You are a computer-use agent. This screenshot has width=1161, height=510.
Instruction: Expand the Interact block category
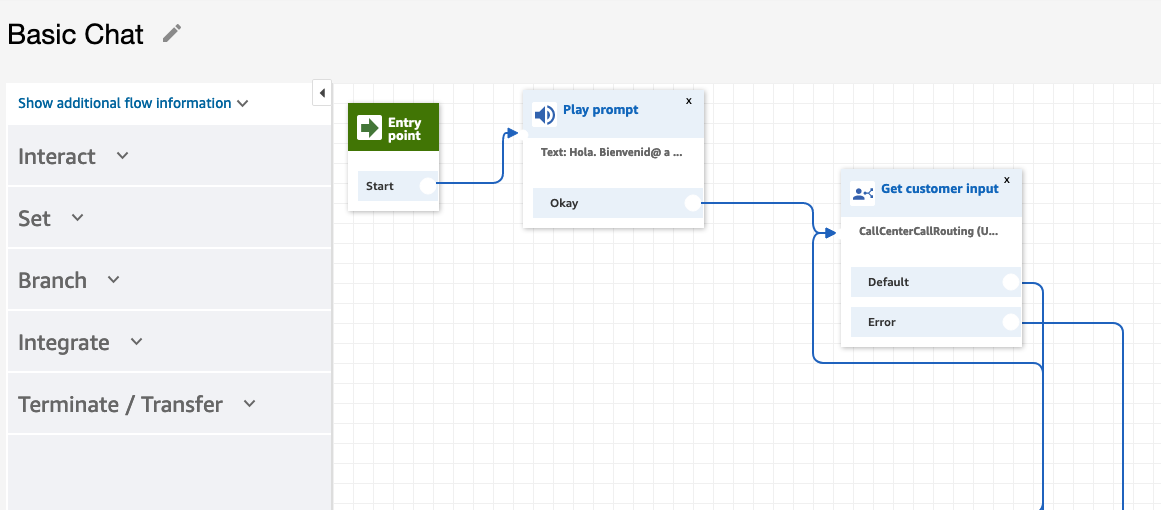(74, 156)
